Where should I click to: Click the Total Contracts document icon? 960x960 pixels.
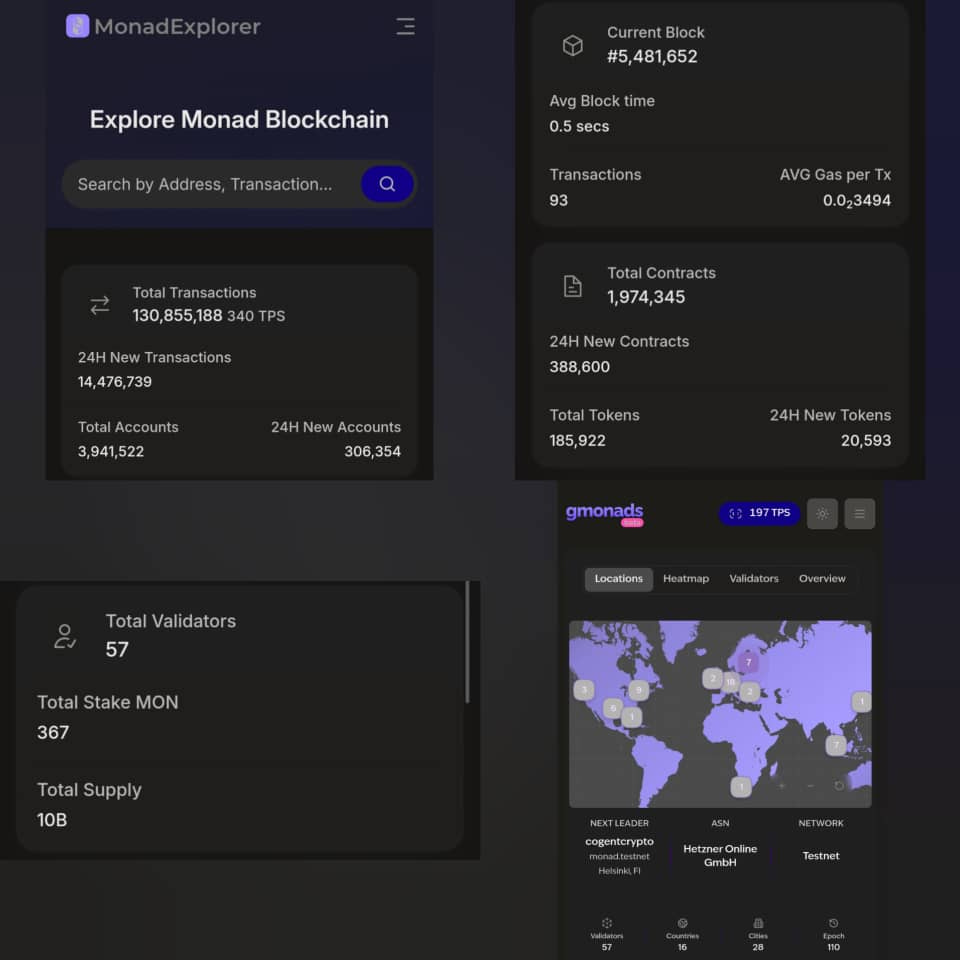point(572,286)
